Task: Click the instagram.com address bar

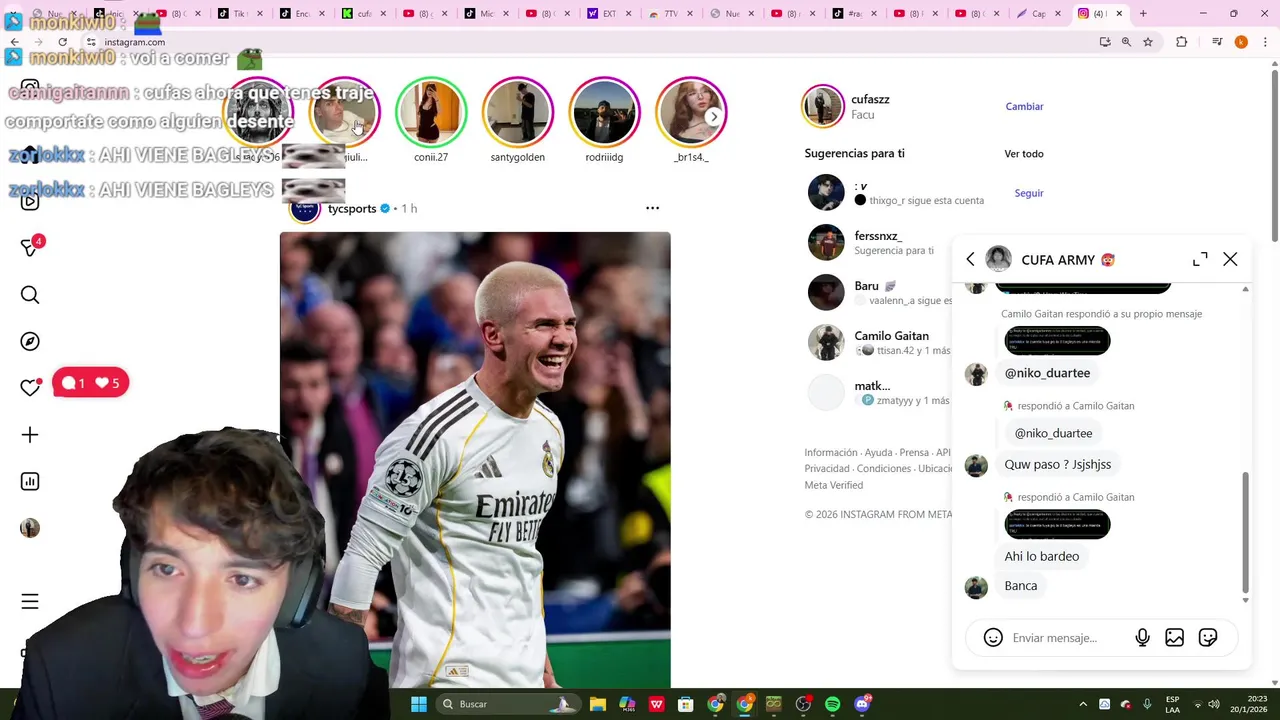Action: tap(590, 42)
